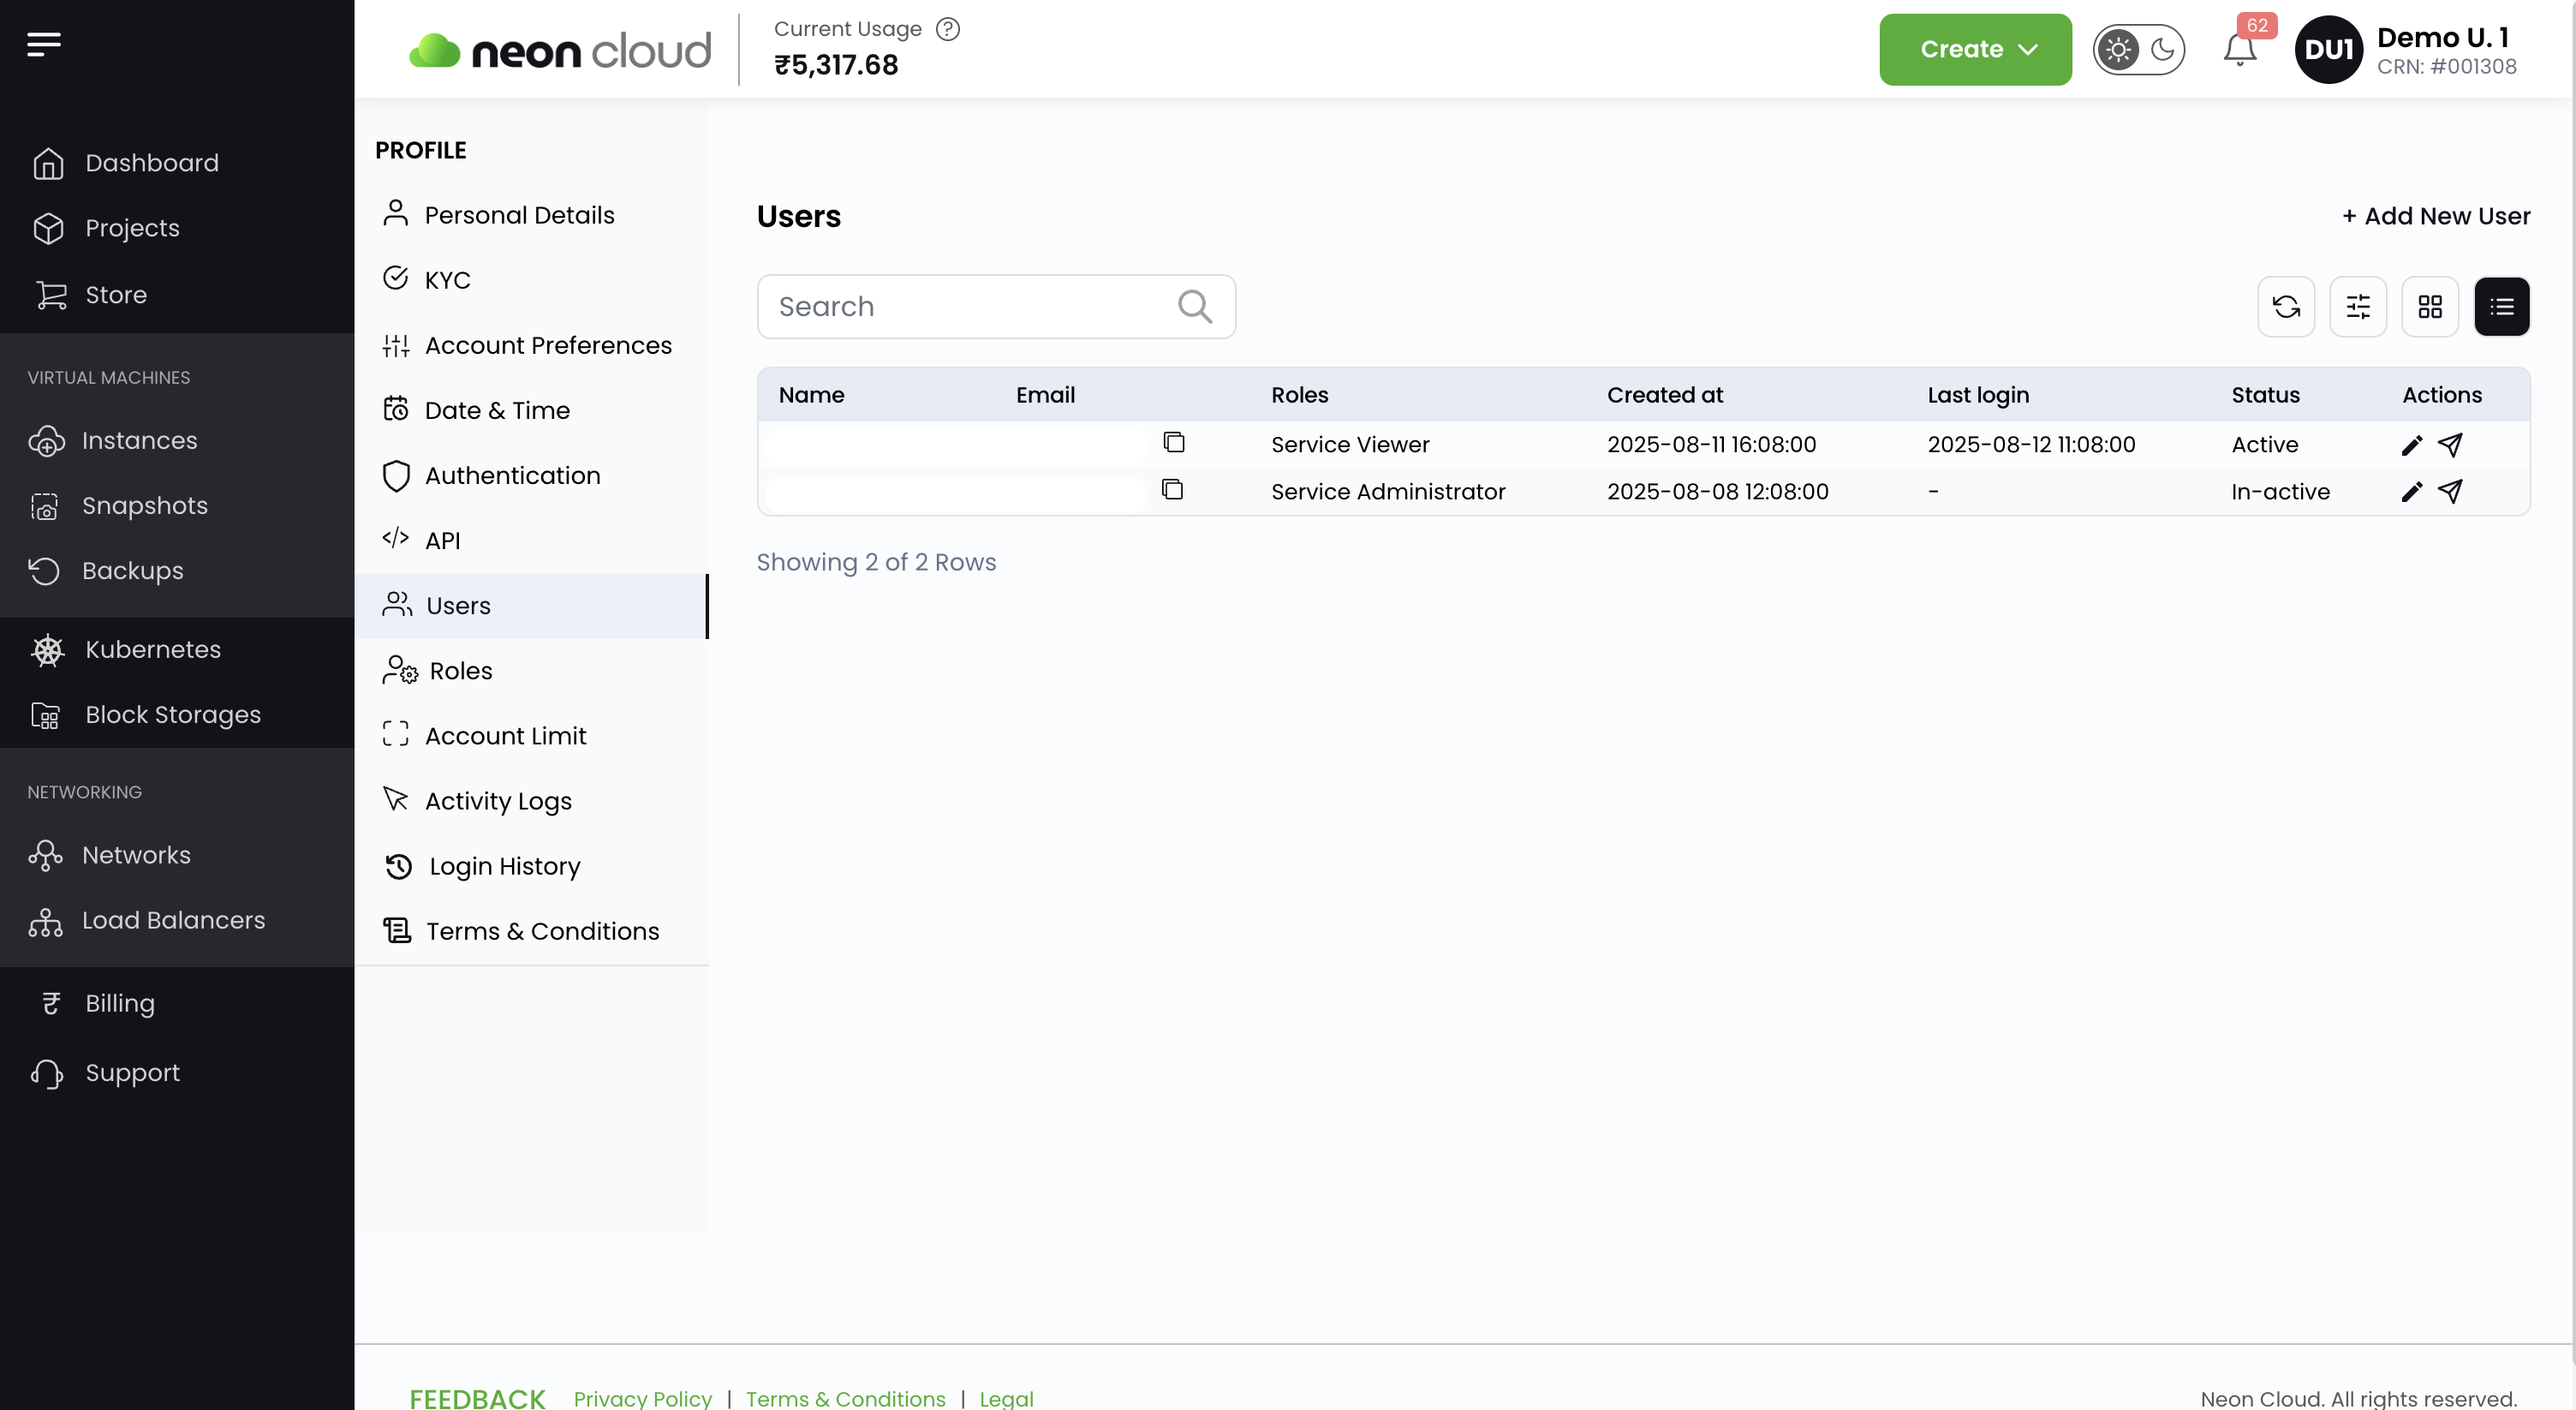The image size is (2576, 1410).
Task: Open Roles in profile menu
Action: tap(460, 671)
